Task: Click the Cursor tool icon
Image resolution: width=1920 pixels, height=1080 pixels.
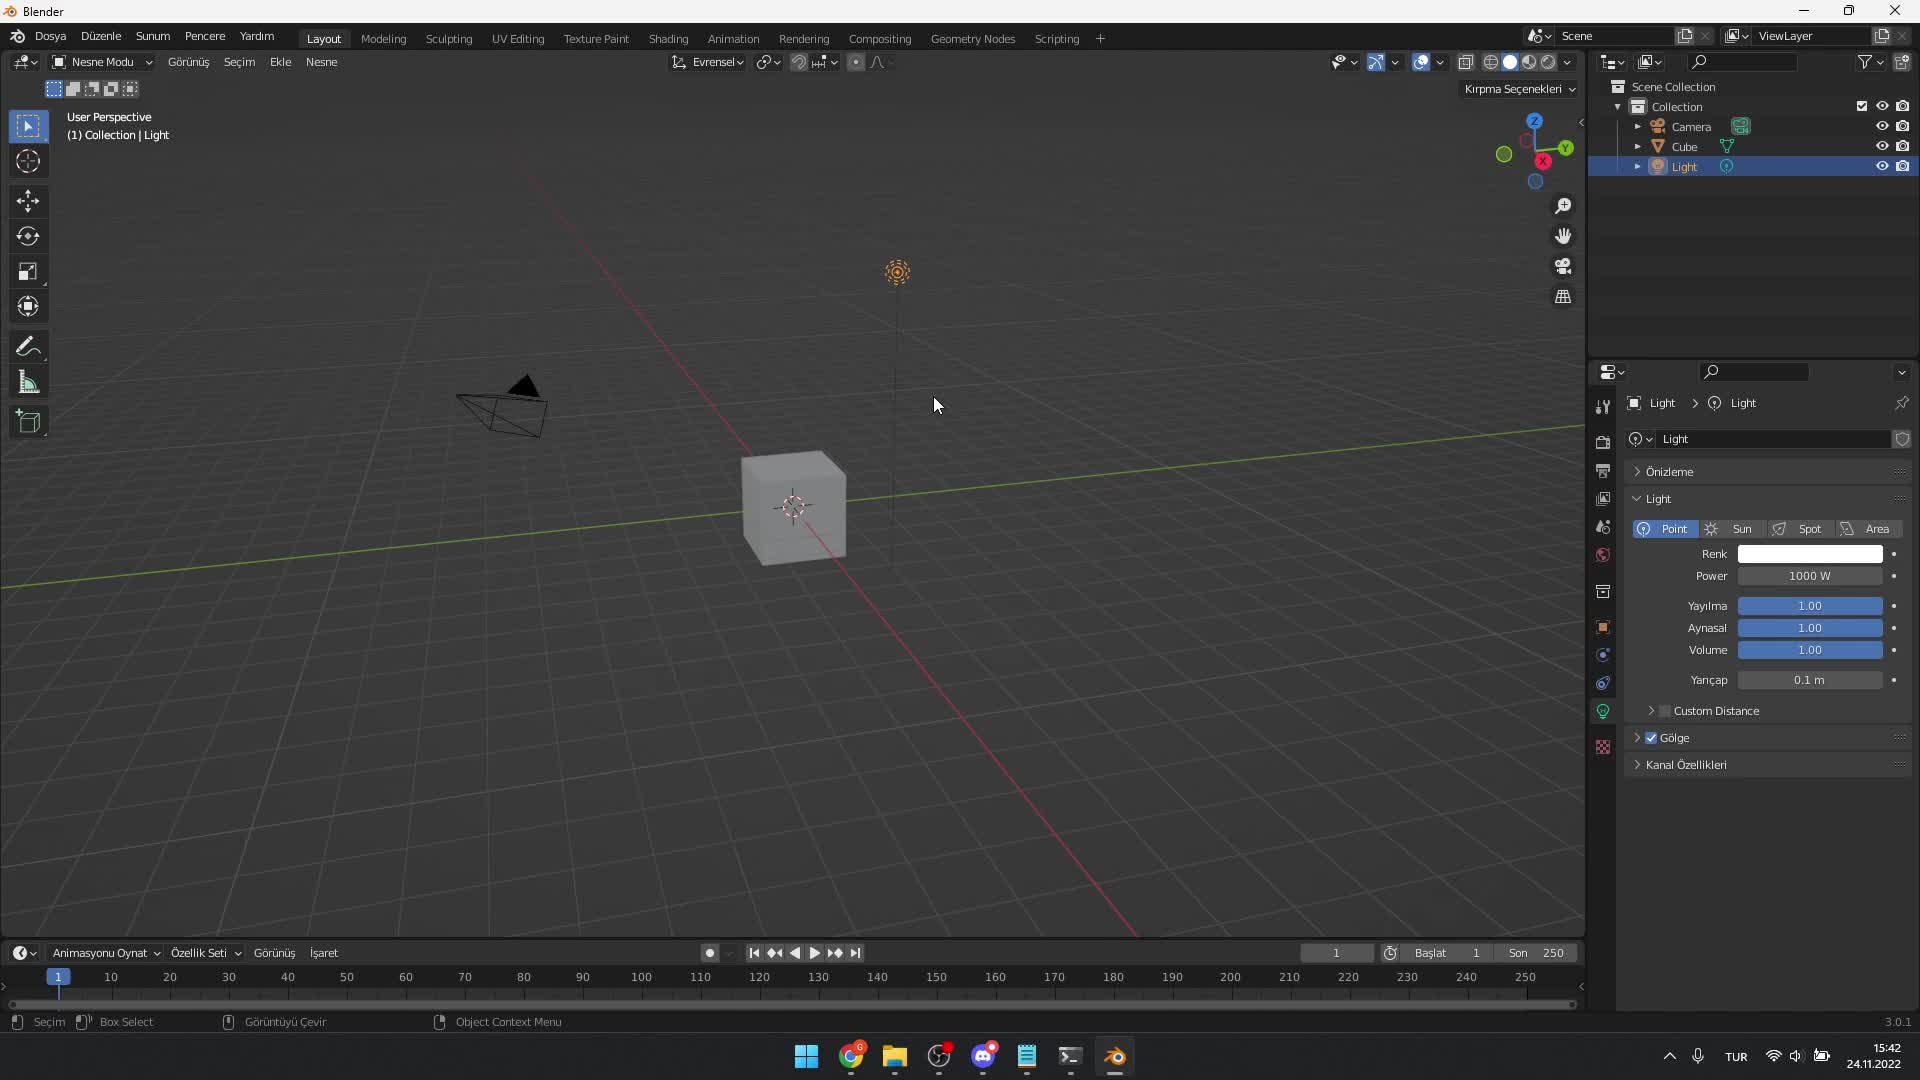Action: click(x=29, y=161)
